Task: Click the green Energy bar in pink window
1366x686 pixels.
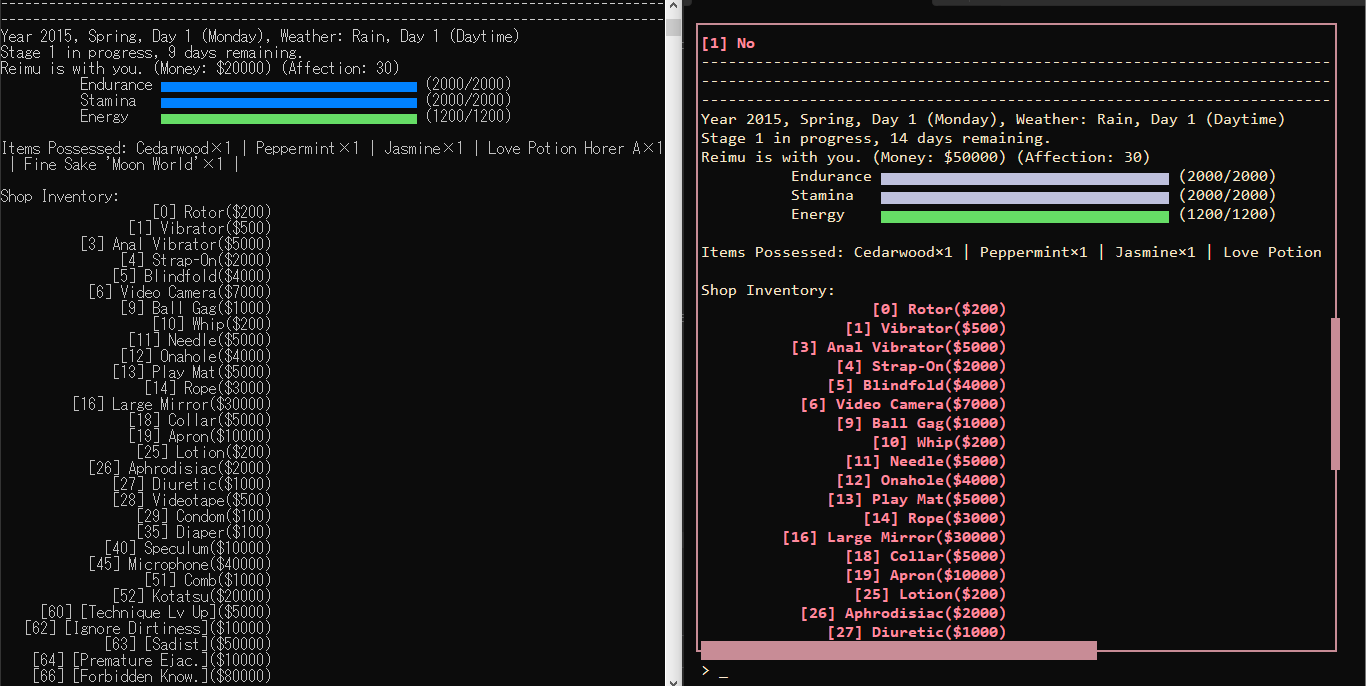Action: pos(1025,216)
